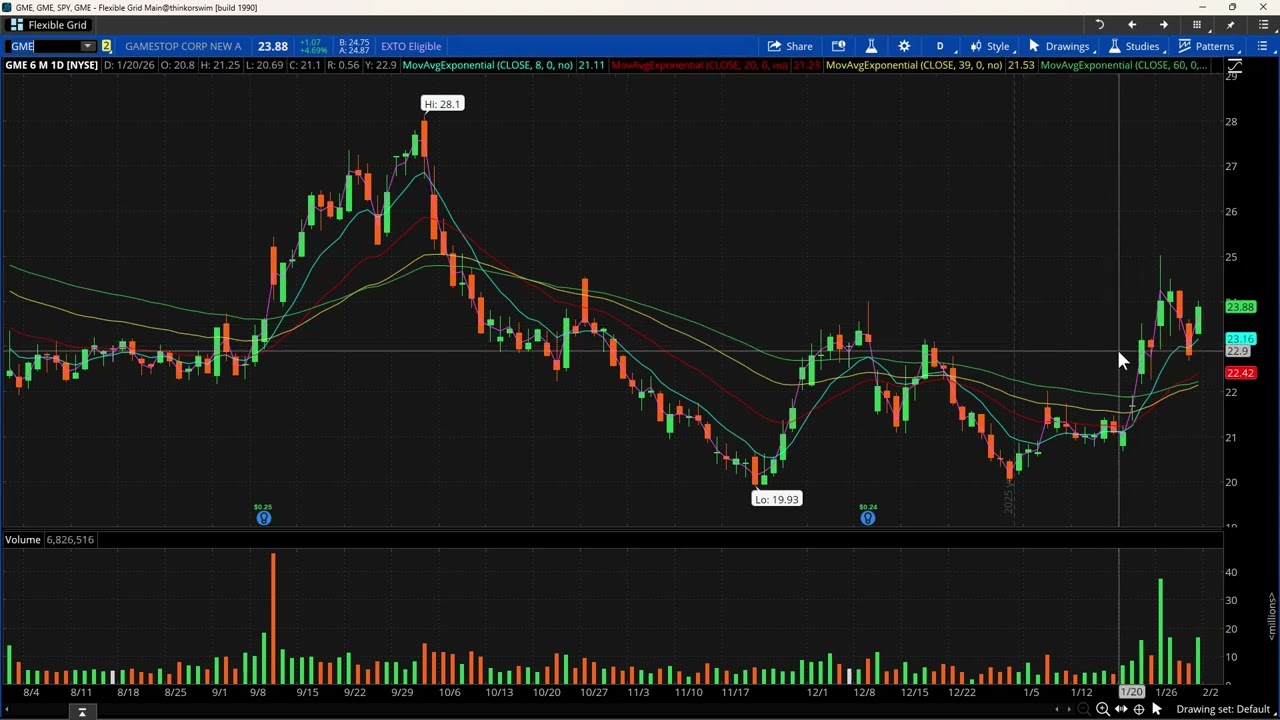Click the red MovAvgExponential (CLOSE, 20) label

698,65
